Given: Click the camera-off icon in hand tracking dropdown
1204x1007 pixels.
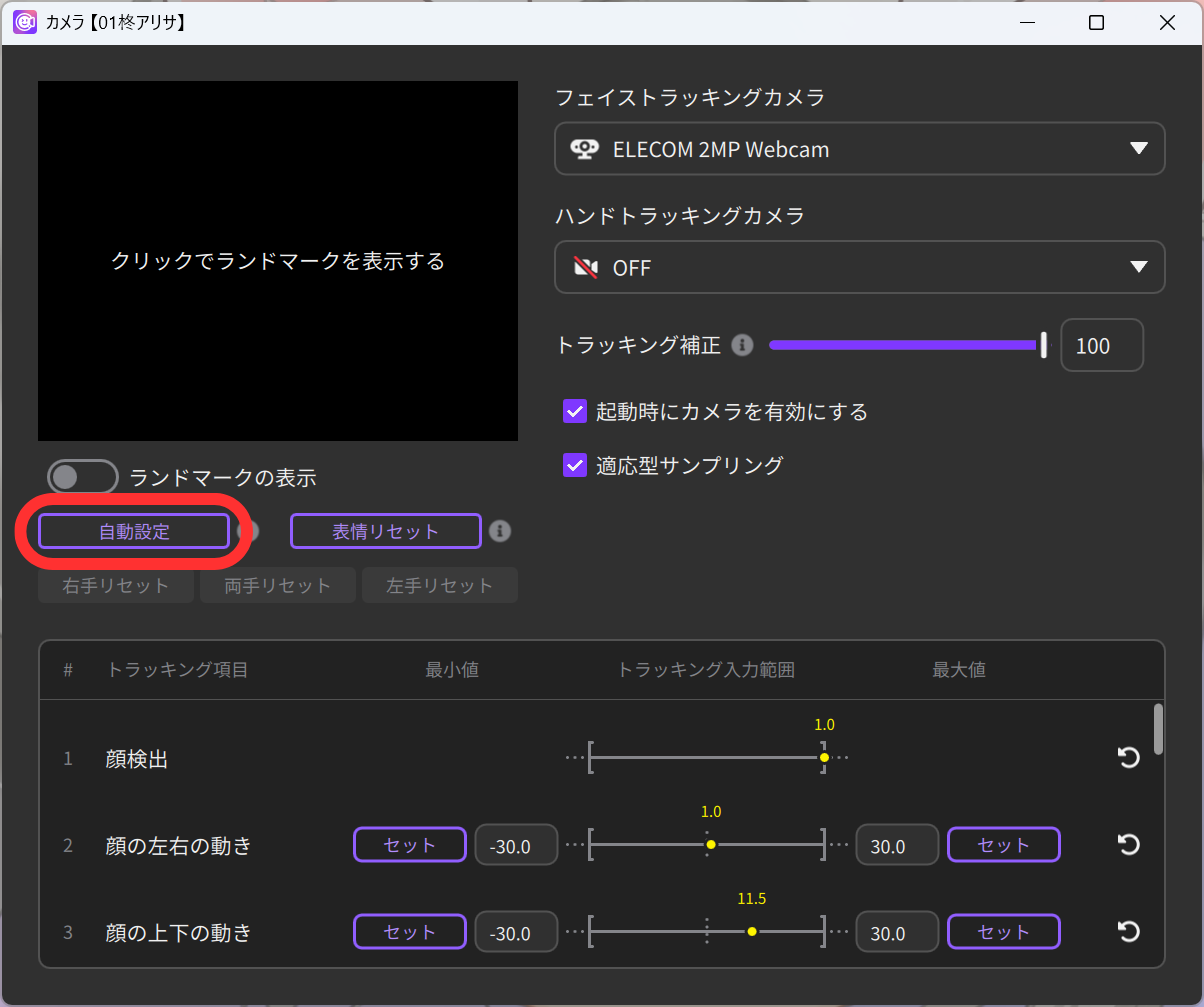Looking at the screenshot, I should 585,268.
